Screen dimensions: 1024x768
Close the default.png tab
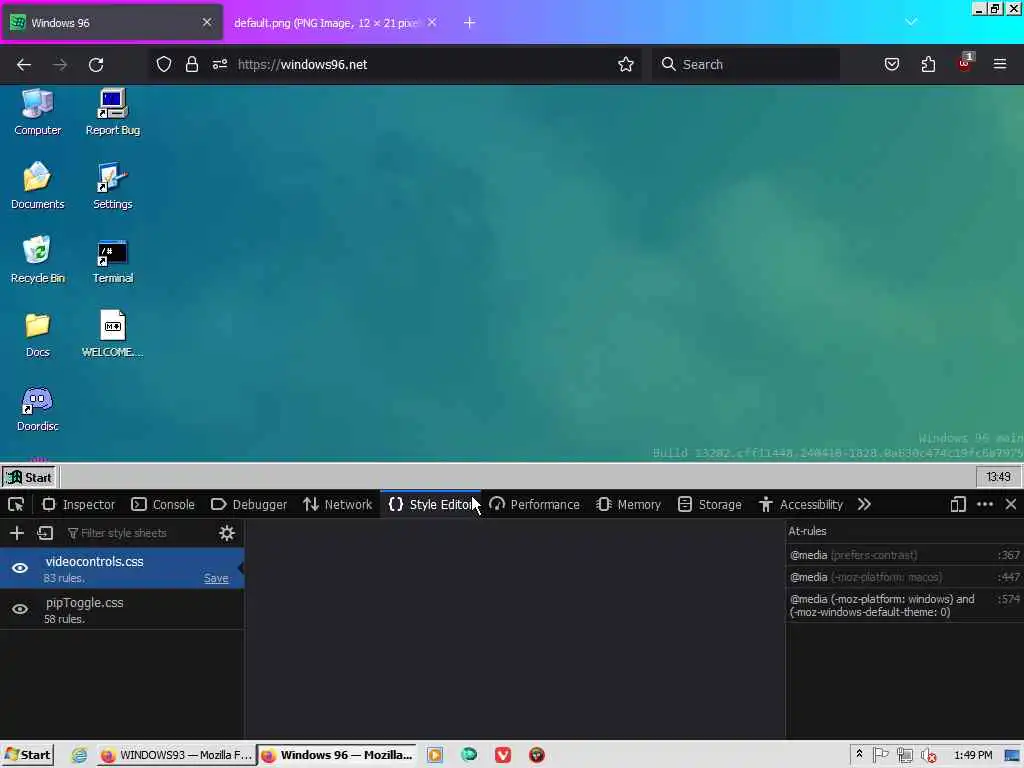pyautogui.click(x=432, y=22)
